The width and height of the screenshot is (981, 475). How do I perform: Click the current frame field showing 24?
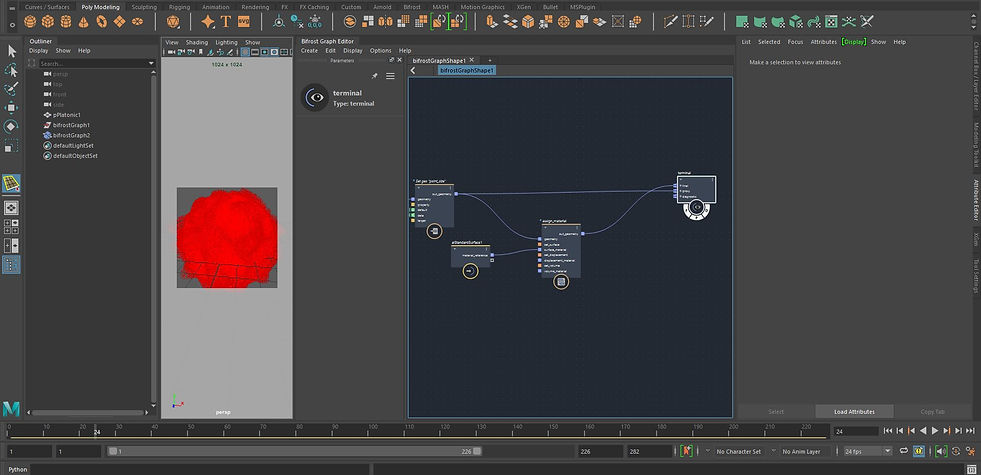click(856, 431)
